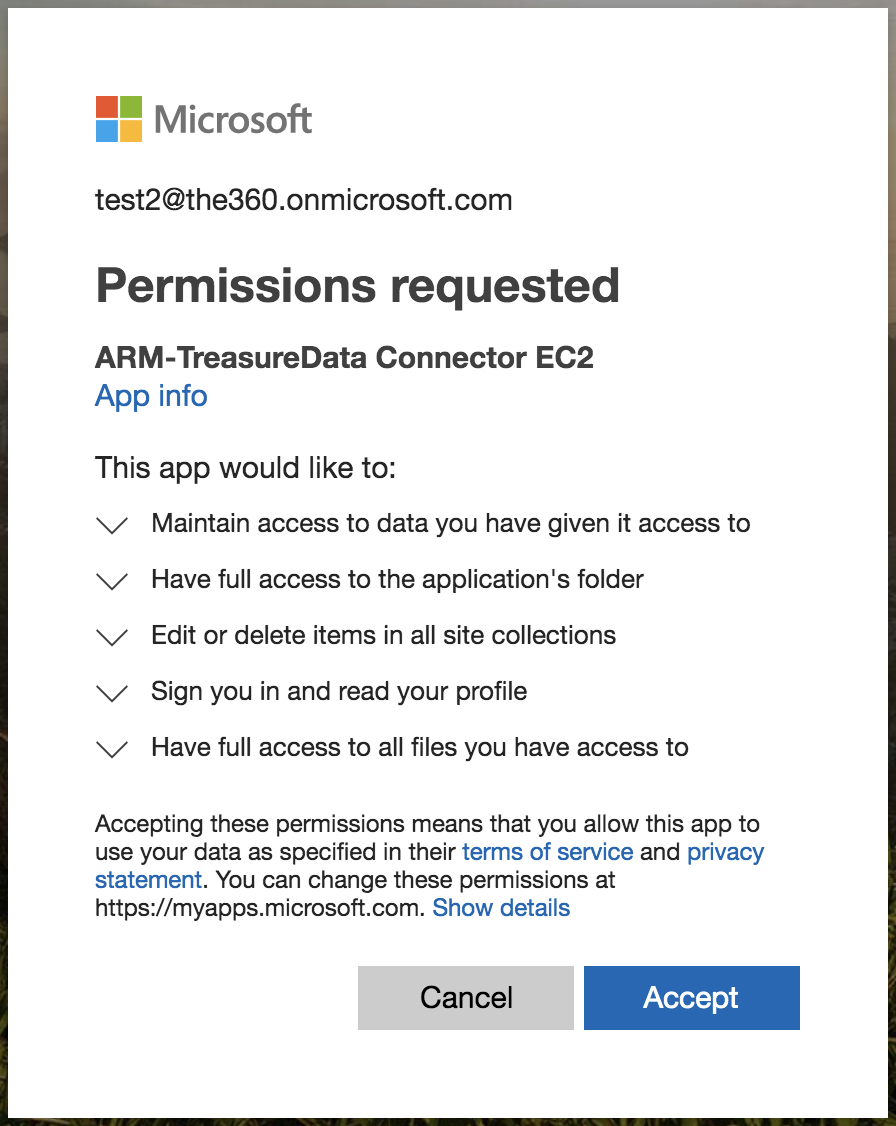Image resolution: width=896 pixels, height=1126 pixels.
Task: Select 'Sign you in and read your profile'
Action: click(339, 691)
